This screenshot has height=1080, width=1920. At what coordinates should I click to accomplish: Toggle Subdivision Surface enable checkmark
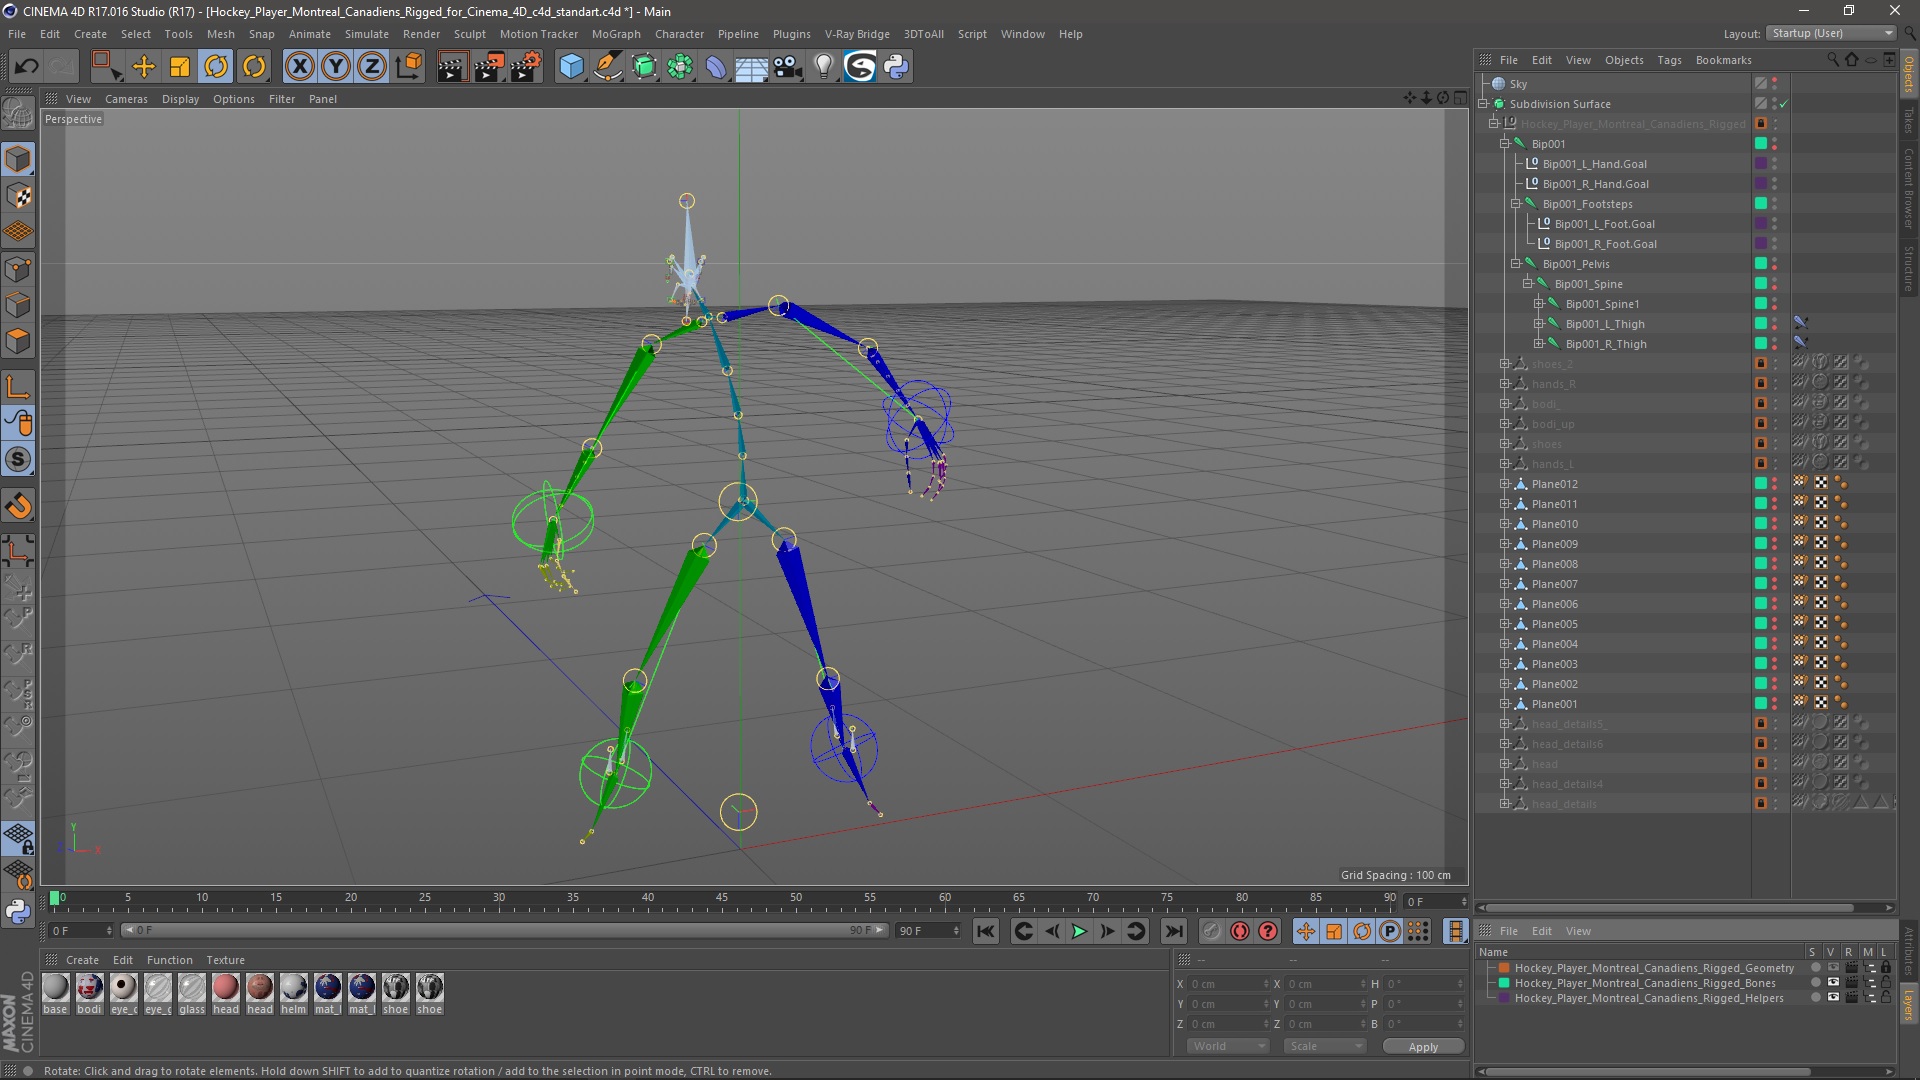click(x=1784, y=104)
